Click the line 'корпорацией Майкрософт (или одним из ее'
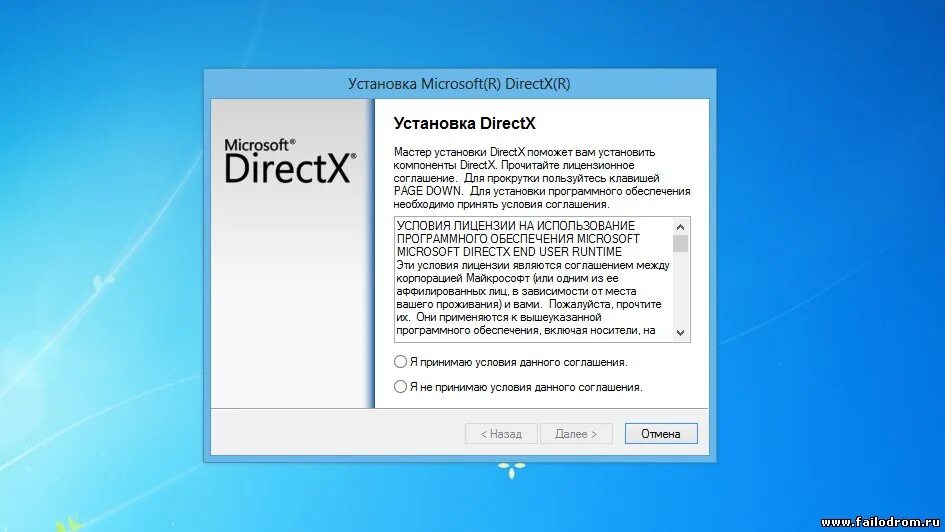945x532 pixels. click(507, 278)
